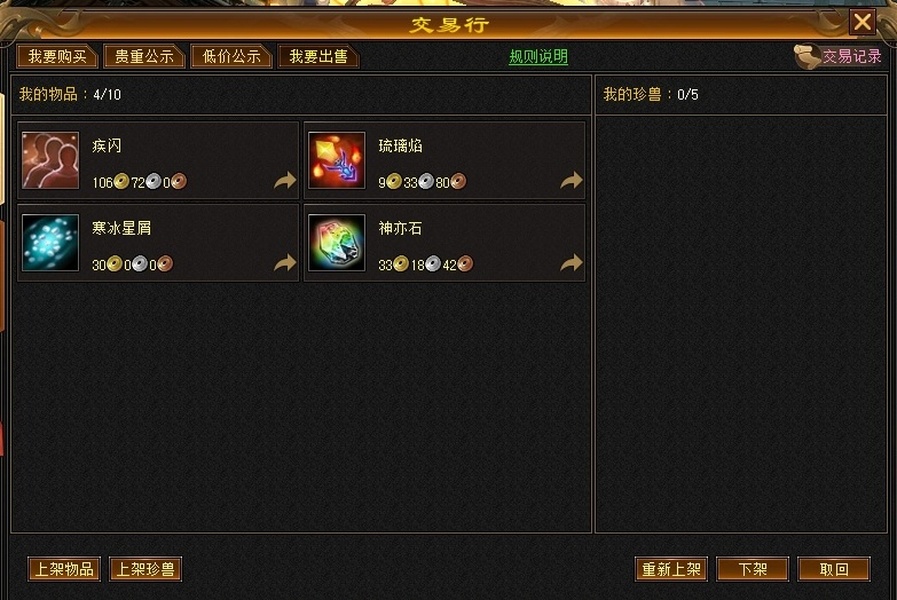Click the share arrow beside 疾闪
Image resolution: width=897 pixels, height=600 pixels.
pyautogui.click(x=285, y=180)
